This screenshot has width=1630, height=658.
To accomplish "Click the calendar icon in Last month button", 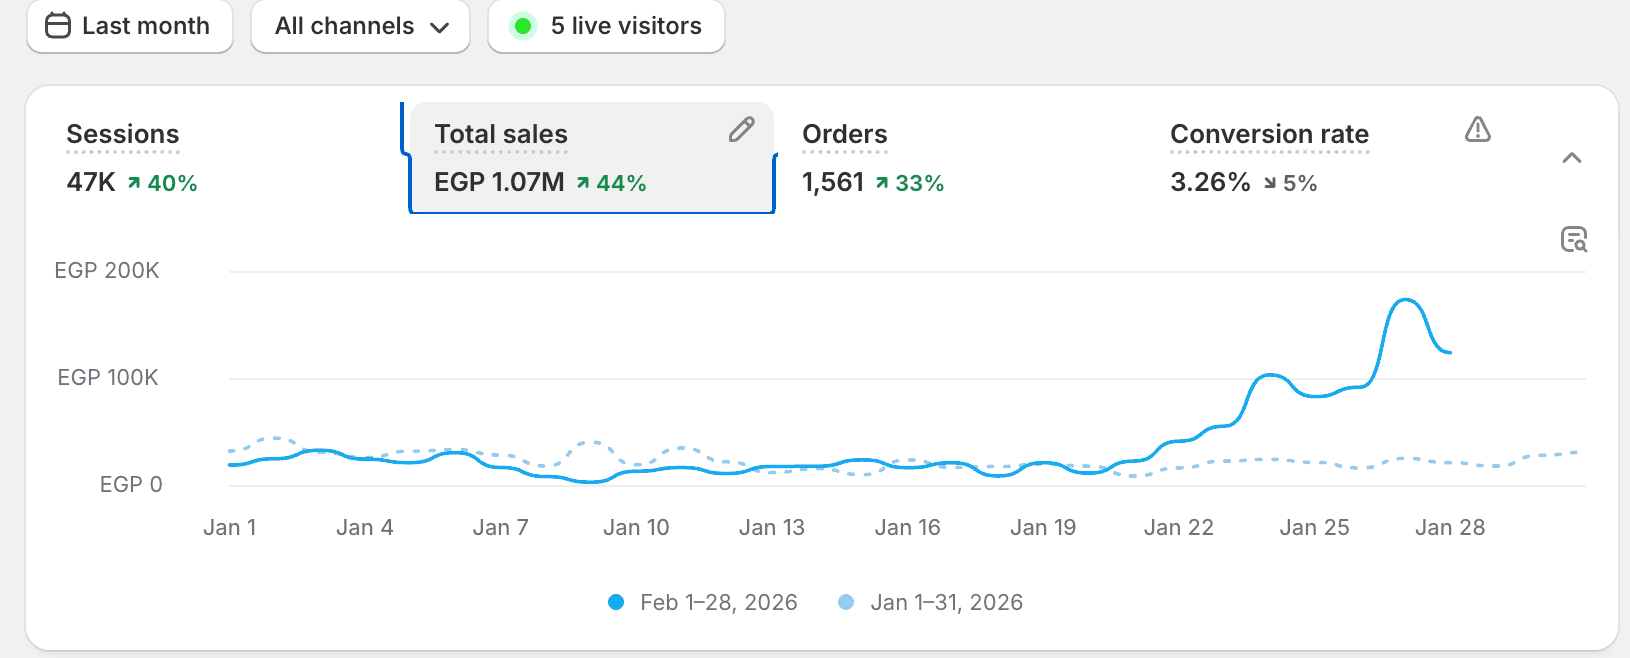I will pyautogui.click(x=58, y=25).
